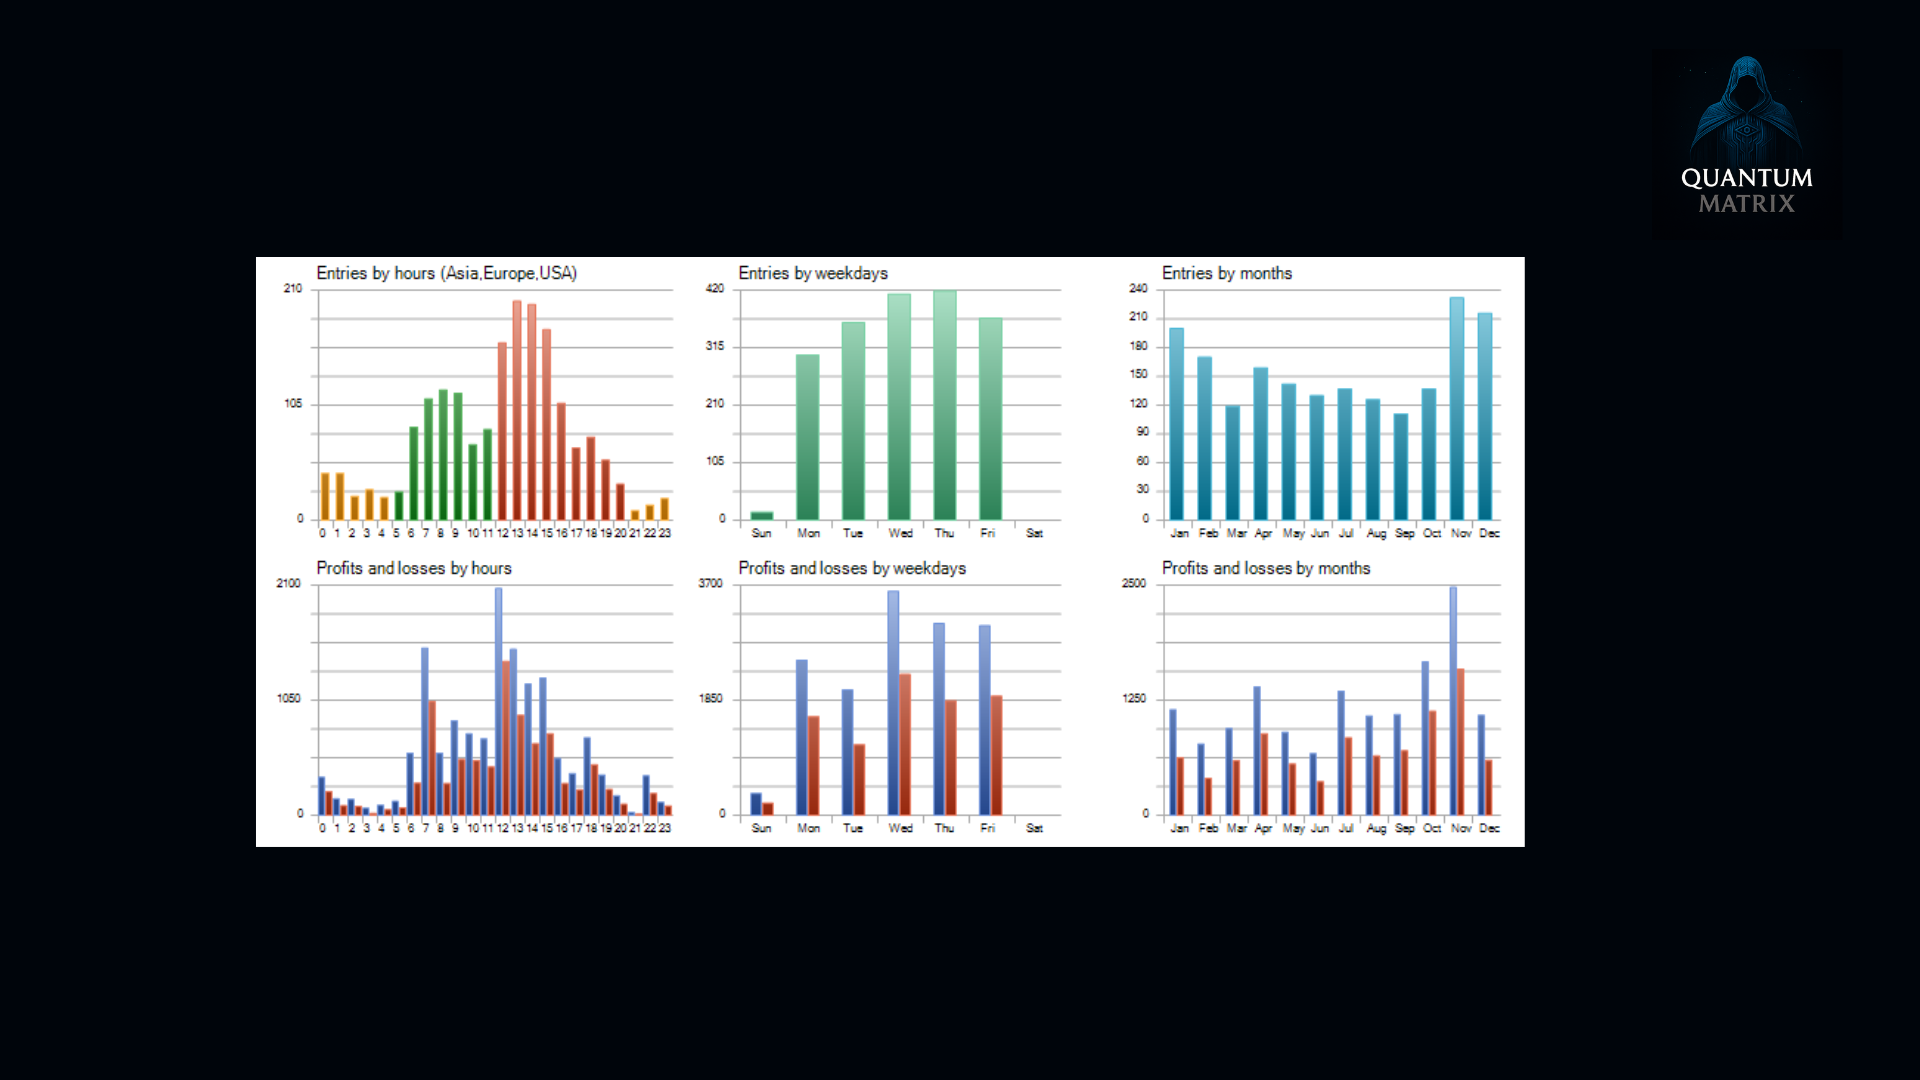Click the Entries by hours chart title

[446, 273]
